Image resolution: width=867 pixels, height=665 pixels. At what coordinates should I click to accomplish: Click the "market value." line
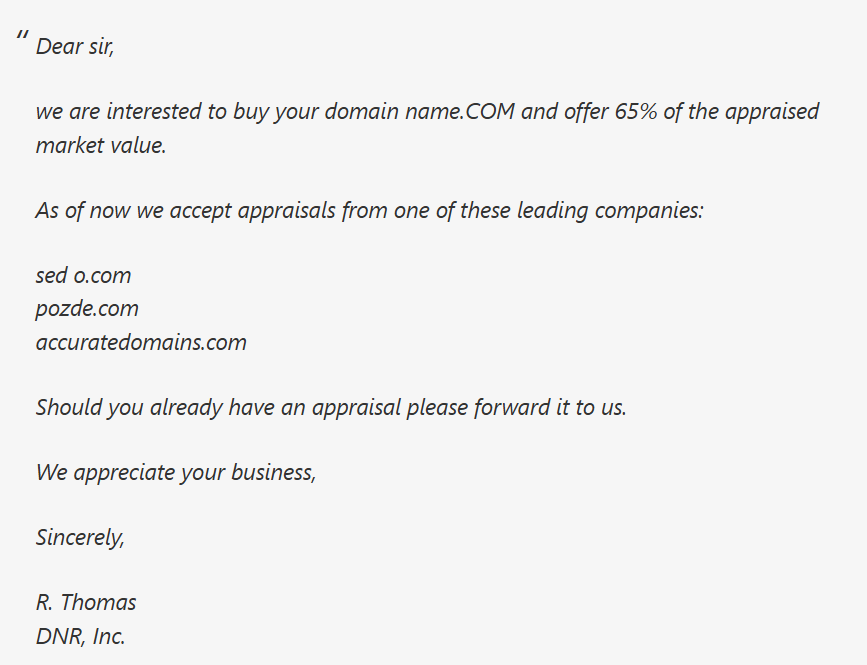[x=101, y=145]
